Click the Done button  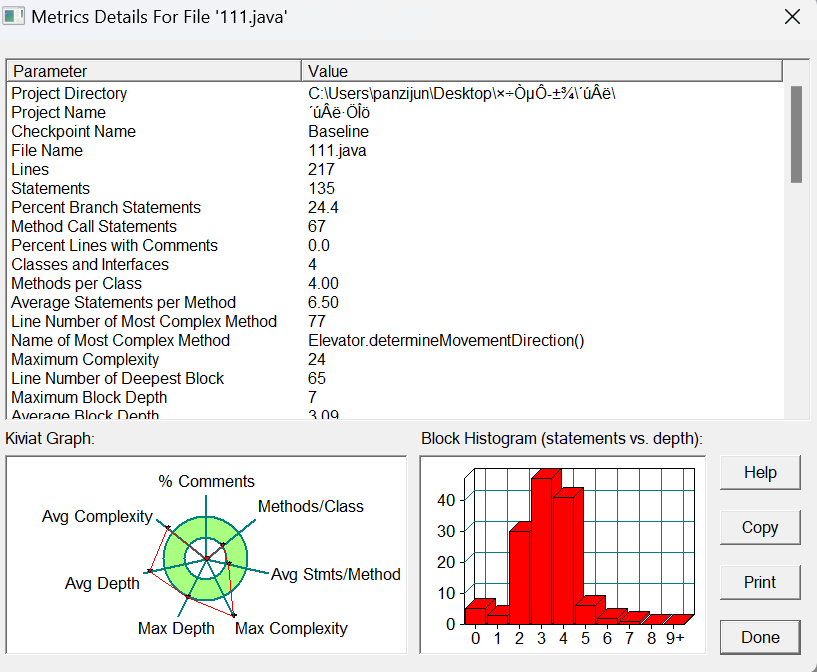760,637
